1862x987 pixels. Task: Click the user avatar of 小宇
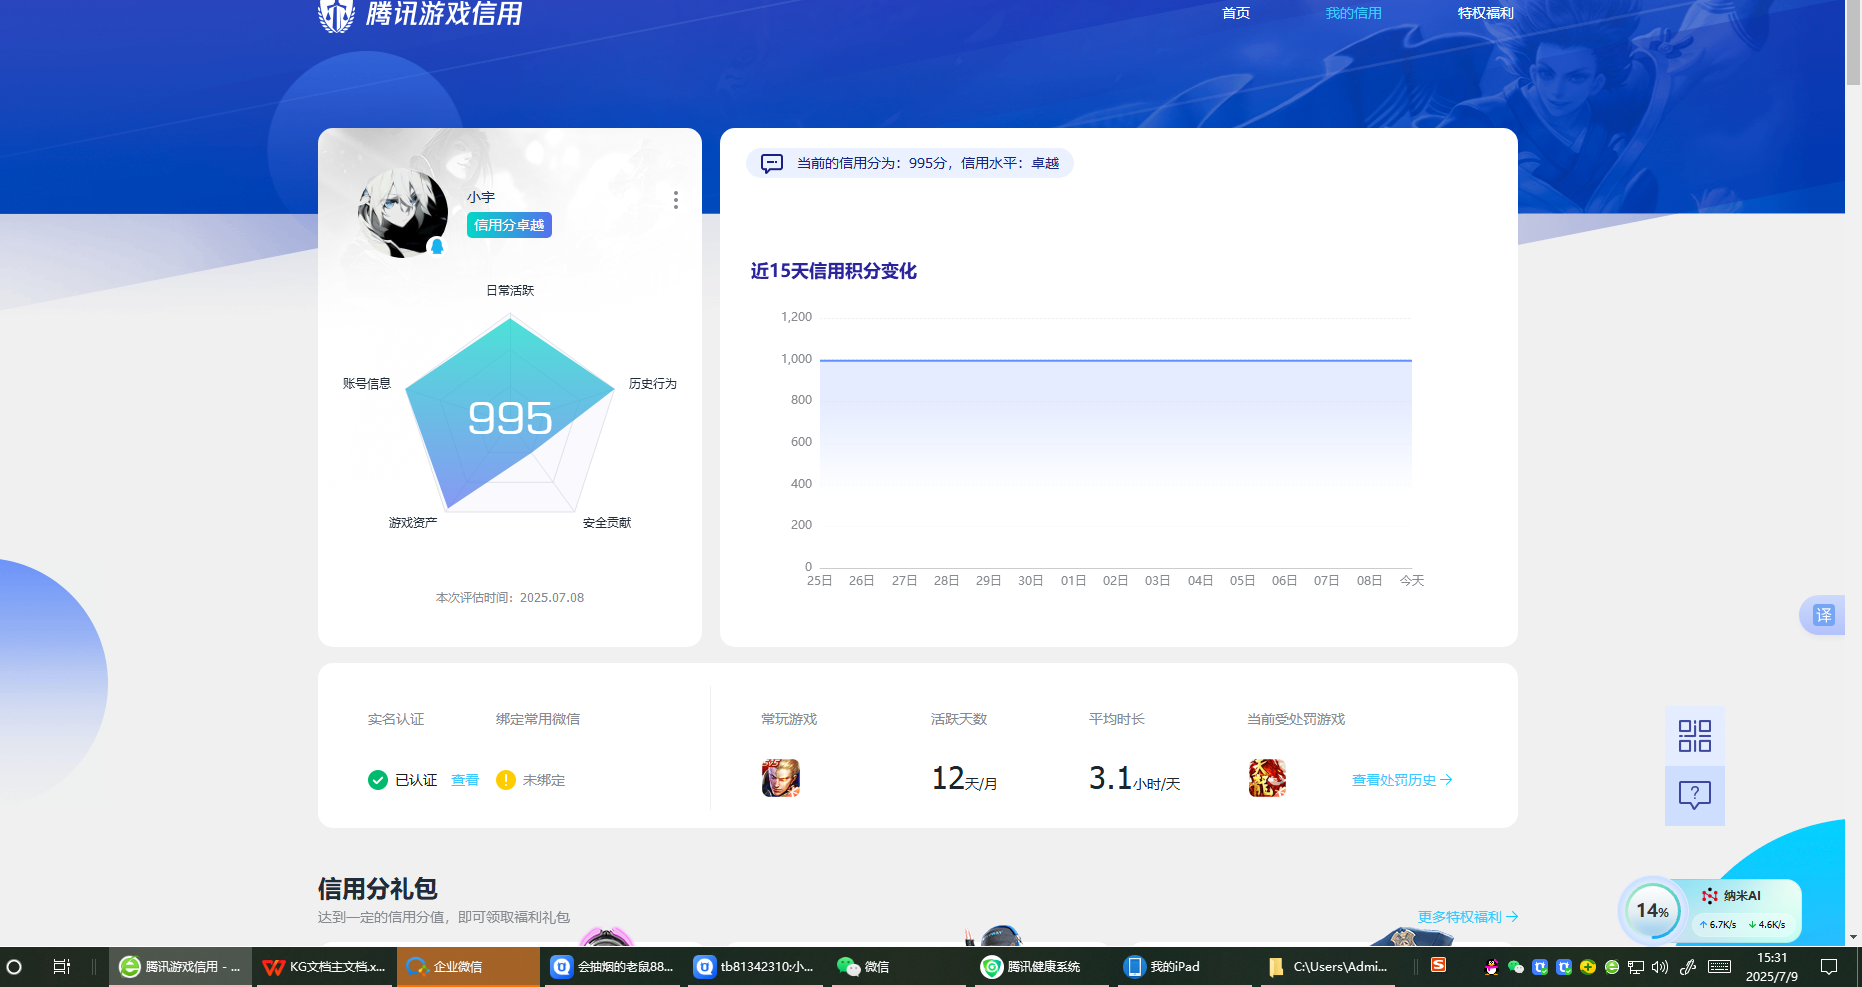(403, 213)
